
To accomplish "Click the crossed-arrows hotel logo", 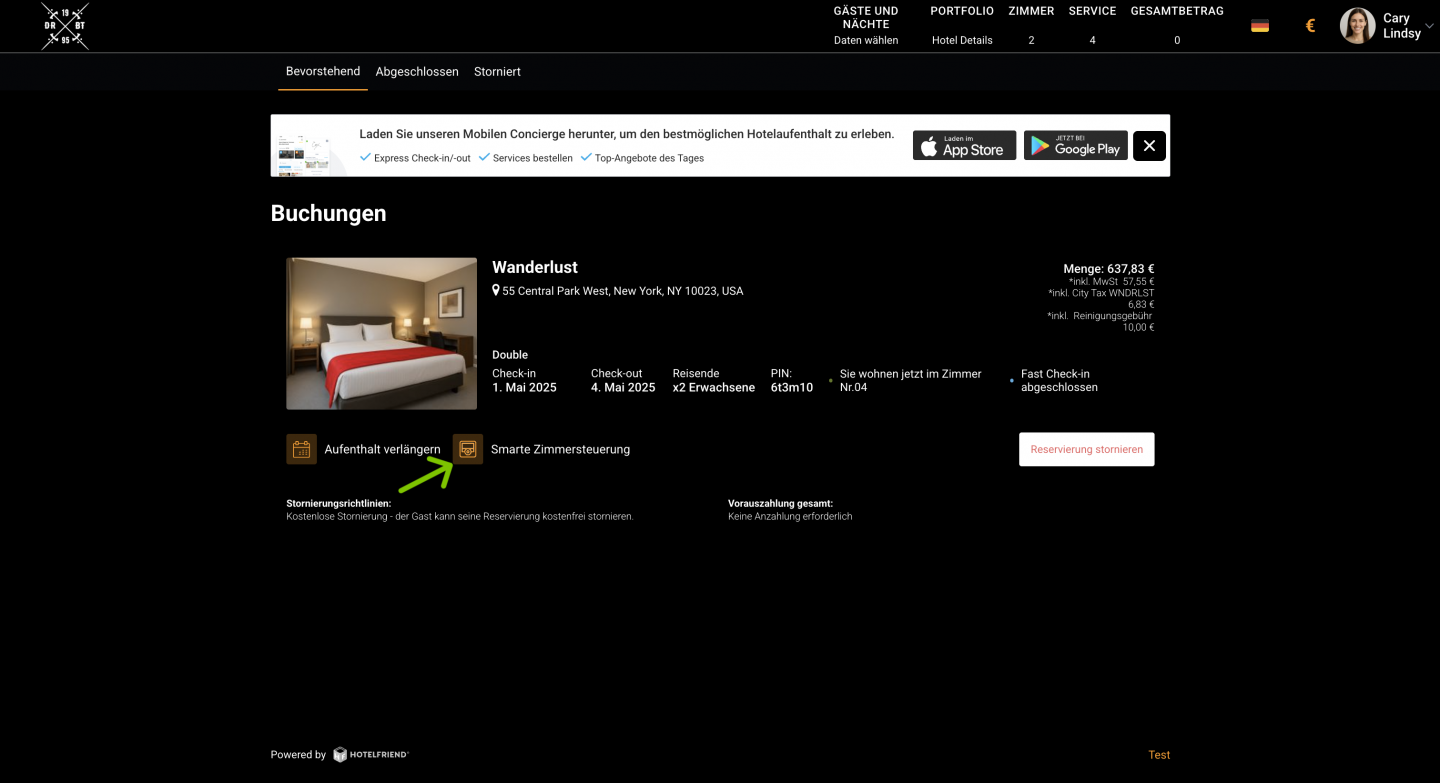I will [65, 26].
